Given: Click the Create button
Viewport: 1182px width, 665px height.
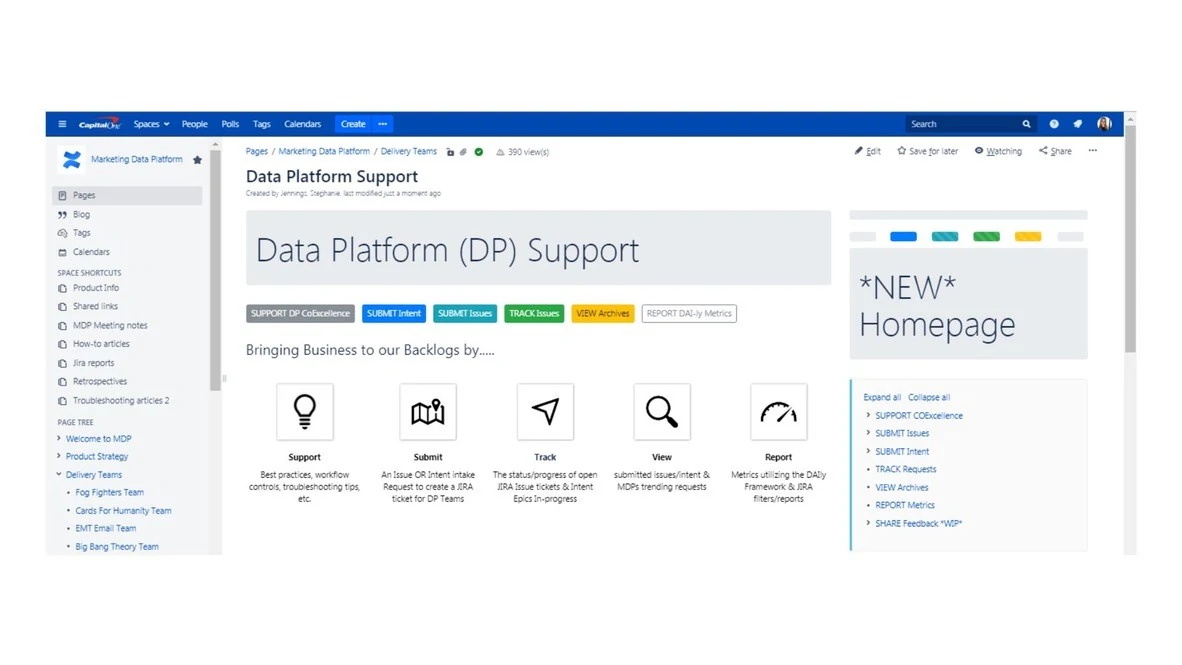Looking at the screenshot, I should (x=353, y=124).
